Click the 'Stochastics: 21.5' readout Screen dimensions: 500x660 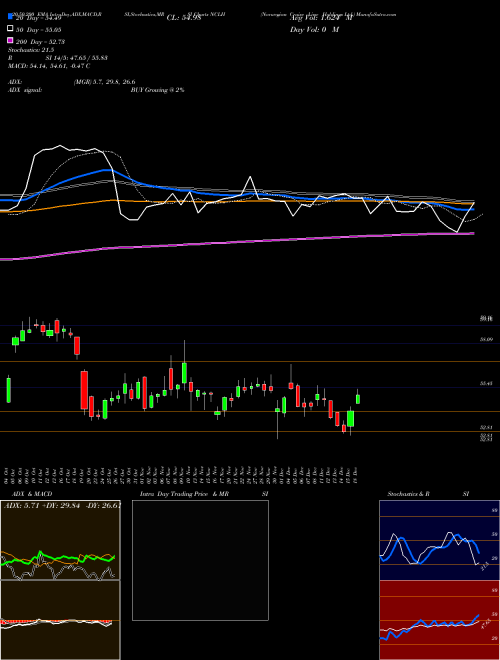[31, 50]
